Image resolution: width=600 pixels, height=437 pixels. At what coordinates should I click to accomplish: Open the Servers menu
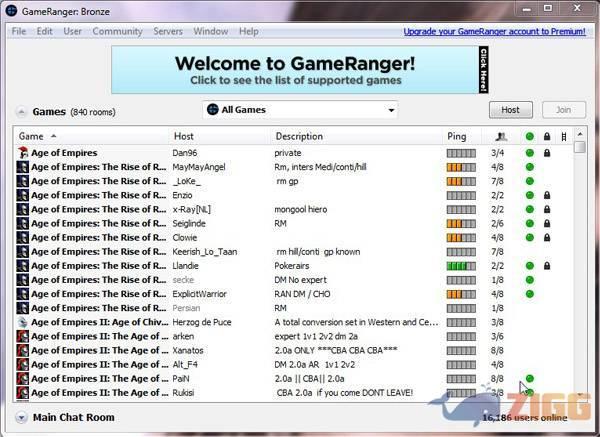coord(167,32)
